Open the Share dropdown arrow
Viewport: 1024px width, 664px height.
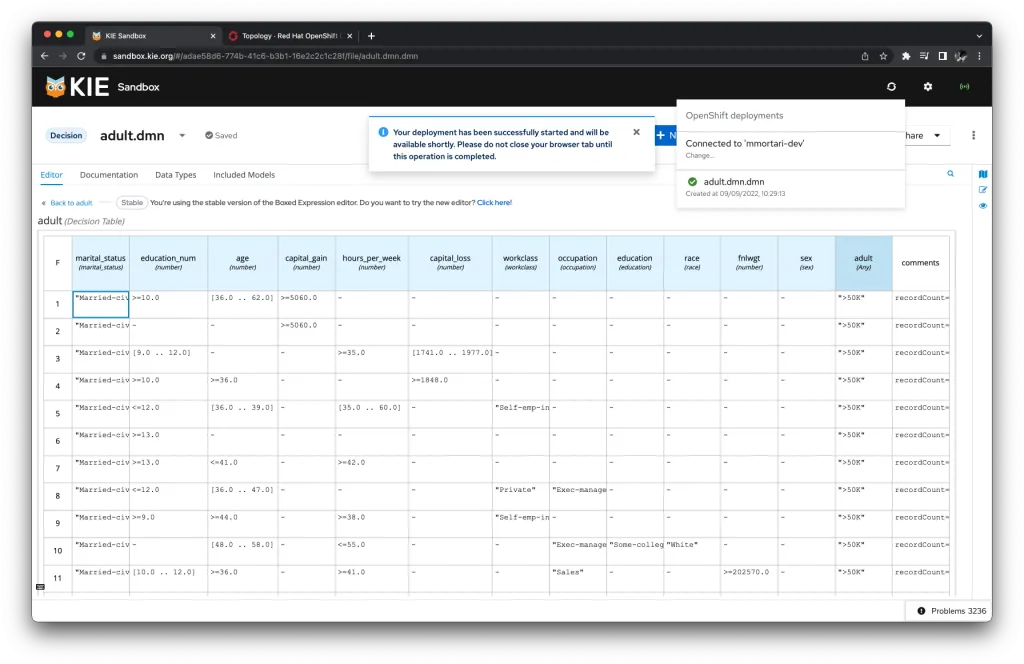[x=937, y=136]
